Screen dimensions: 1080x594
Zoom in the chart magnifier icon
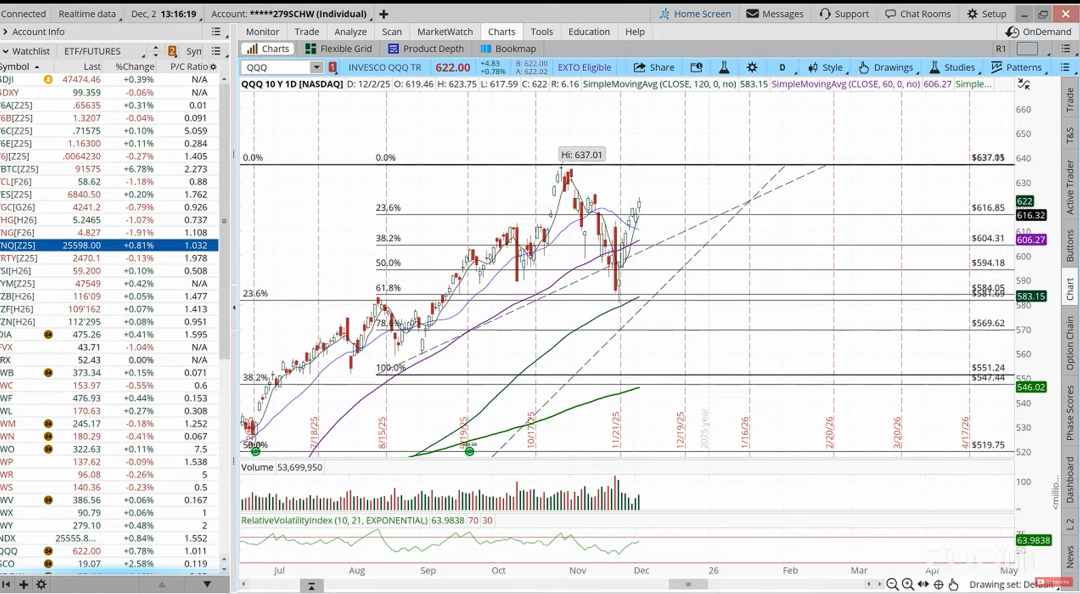pos(908,584)
